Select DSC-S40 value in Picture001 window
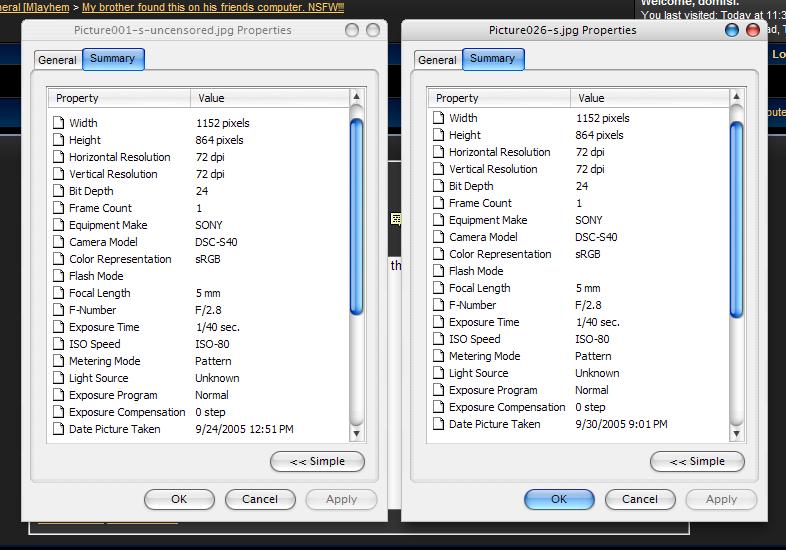786x550 pixels. pyautogui.click(x=216, y=242)
